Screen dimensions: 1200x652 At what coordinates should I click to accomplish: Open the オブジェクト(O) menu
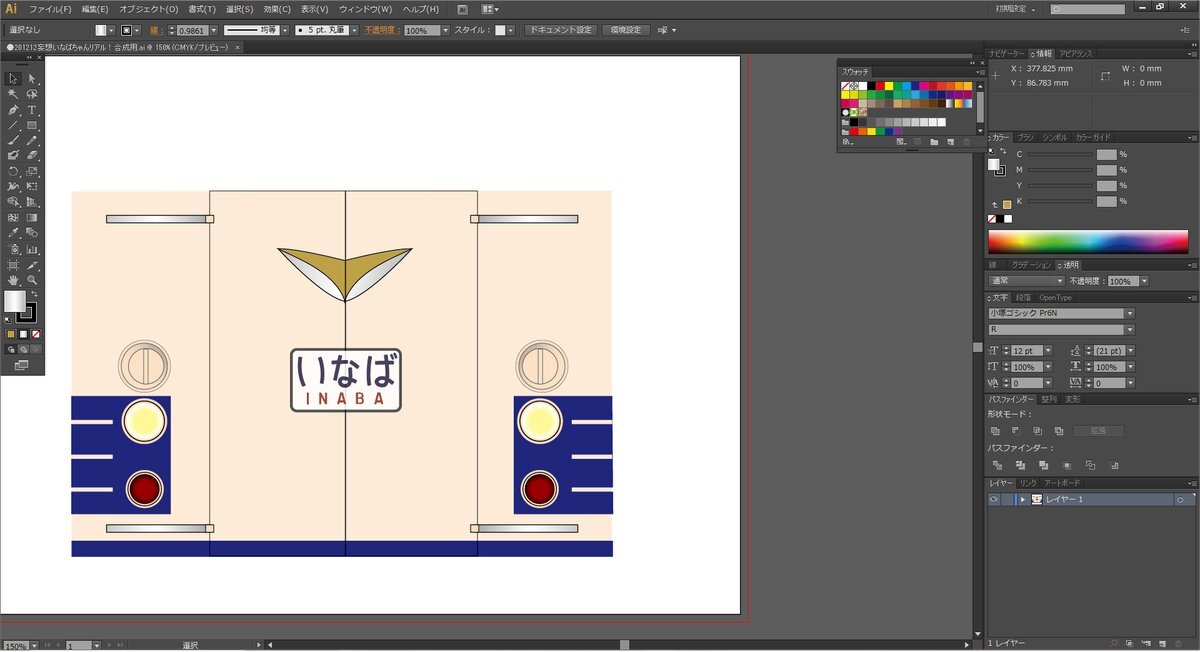[148, 9]
